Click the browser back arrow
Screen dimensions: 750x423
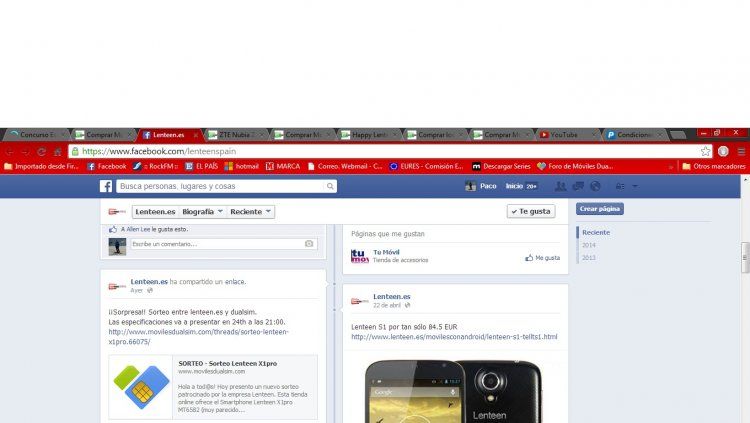pyautogui.click(x=10, y=152)
